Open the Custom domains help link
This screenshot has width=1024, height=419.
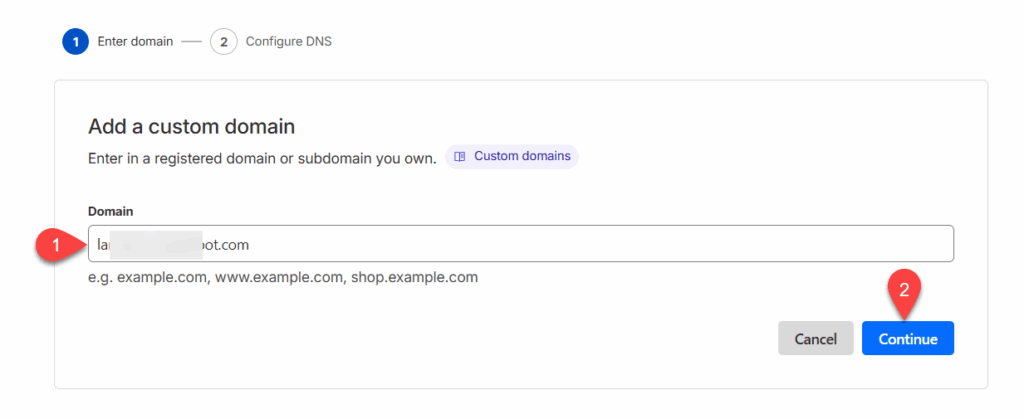[x=522, y=157]
